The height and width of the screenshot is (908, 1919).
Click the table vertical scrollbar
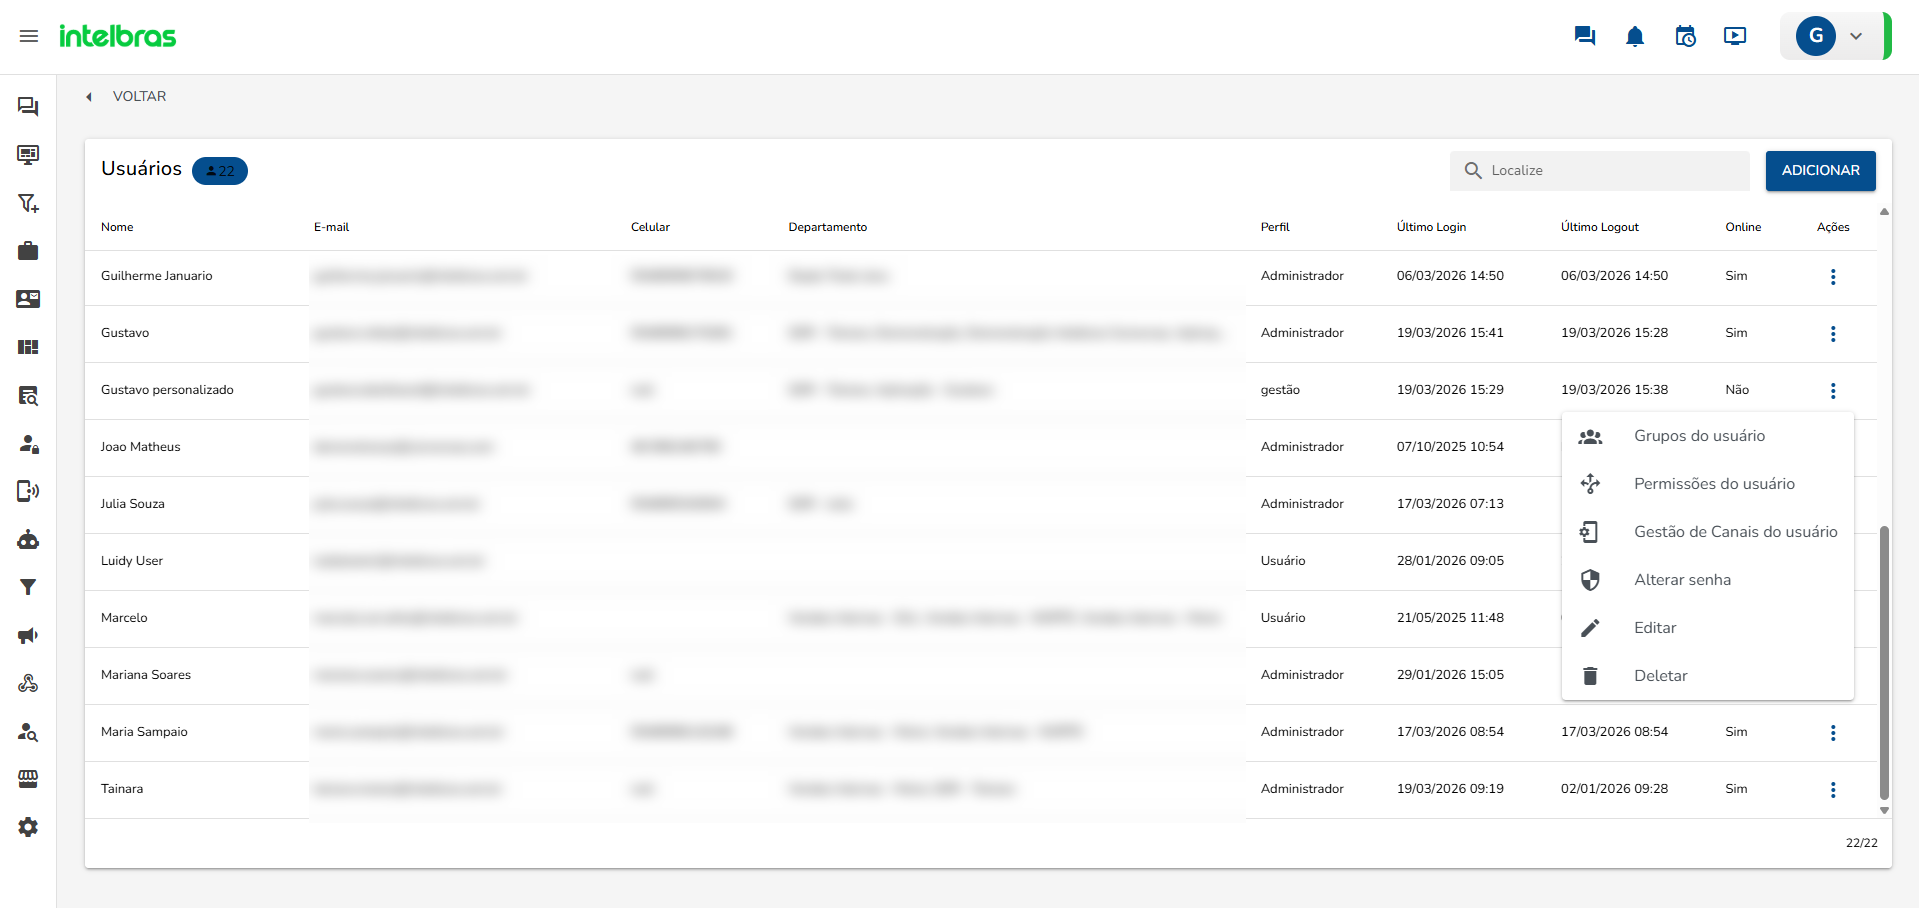(x=1884, y=662)
